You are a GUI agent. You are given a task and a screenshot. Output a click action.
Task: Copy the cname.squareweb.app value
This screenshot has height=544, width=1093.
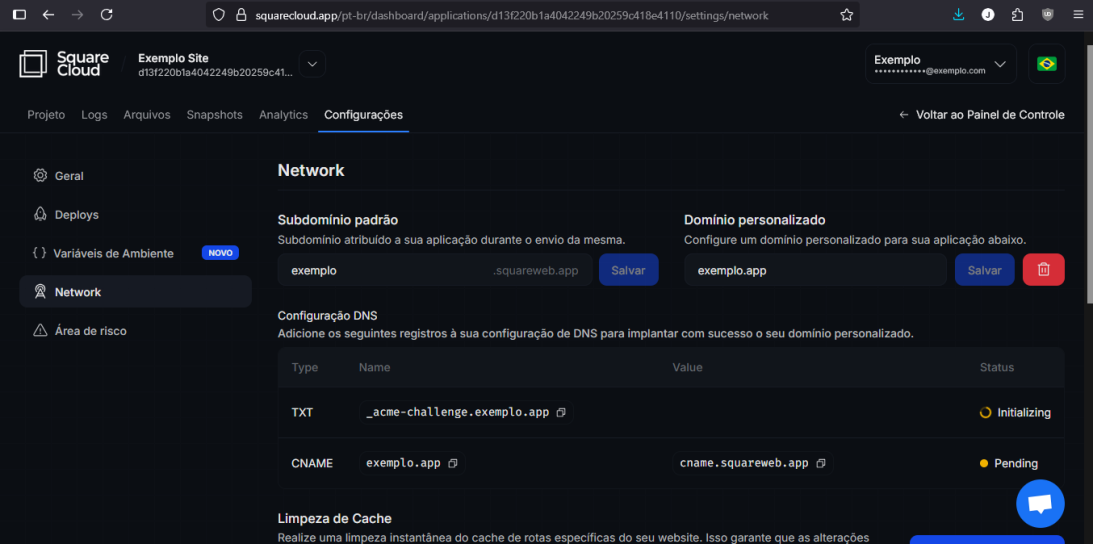click(x=820, y=463)
